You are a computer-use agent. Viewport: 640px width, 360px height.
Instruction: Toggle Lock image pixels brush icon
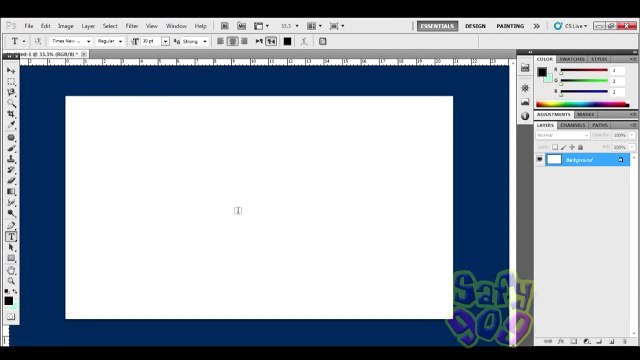[563, 147]
